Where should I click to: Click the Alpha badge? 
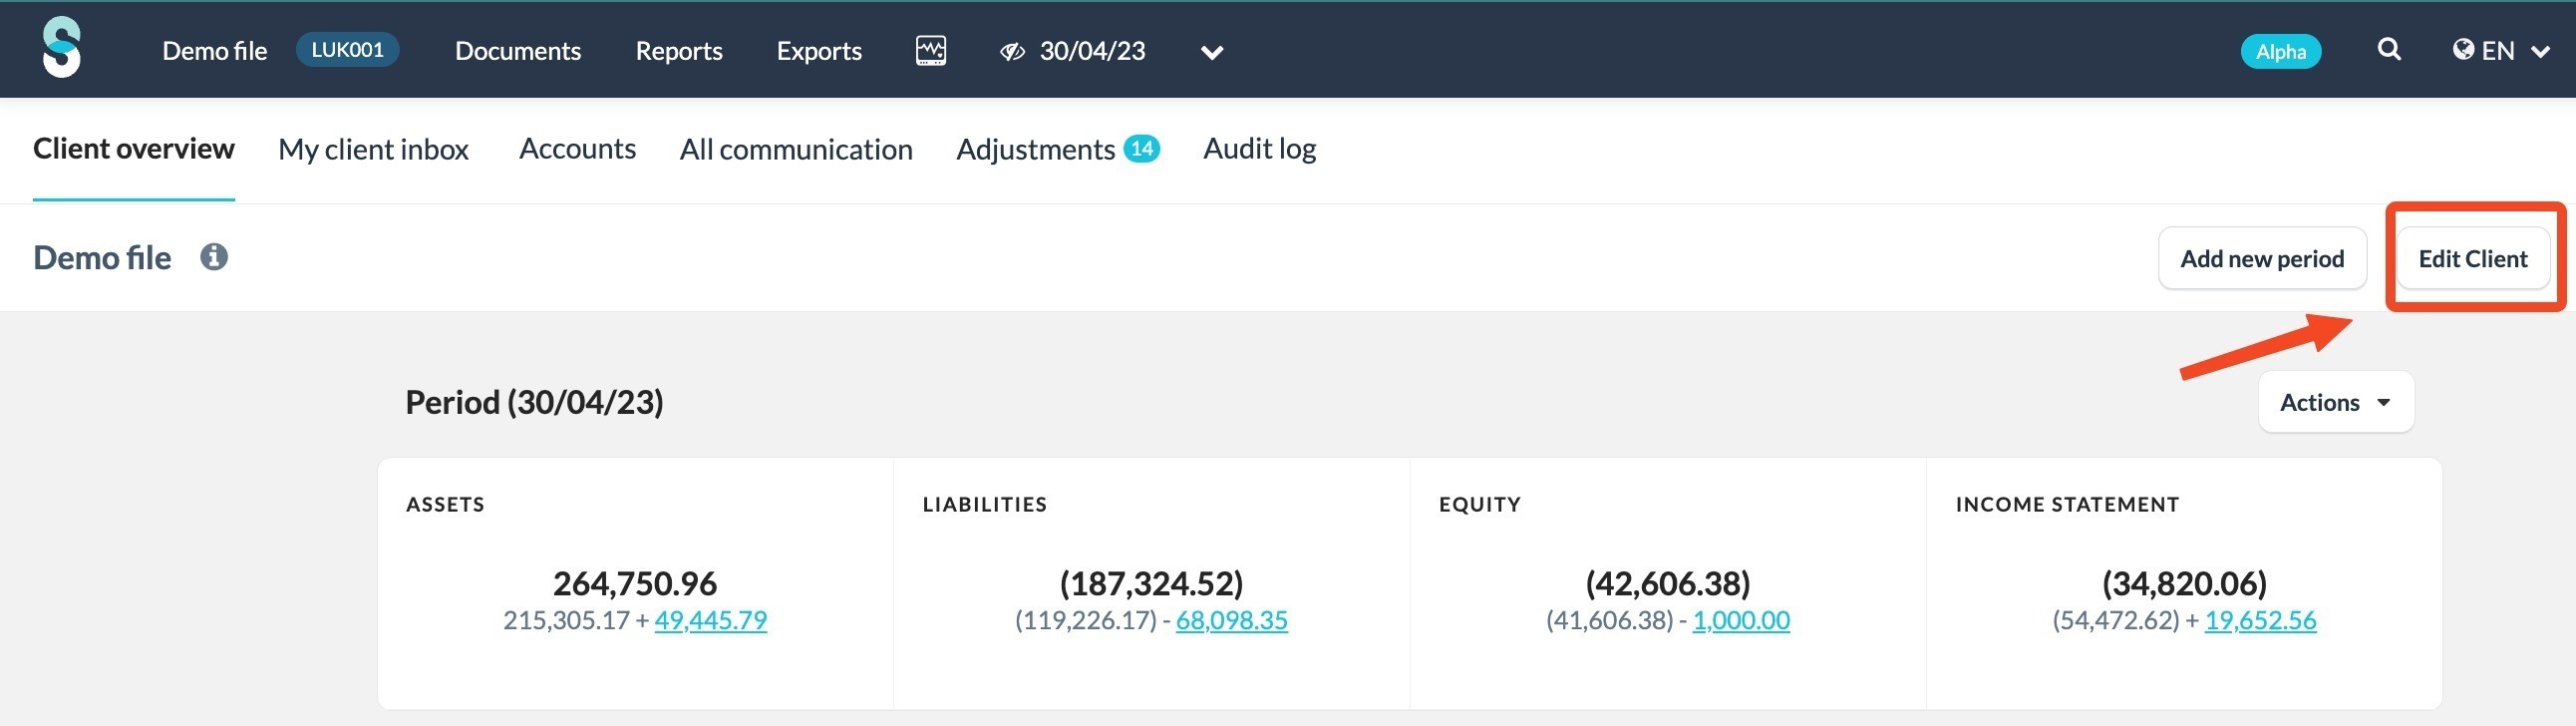tap(2280, 52)
